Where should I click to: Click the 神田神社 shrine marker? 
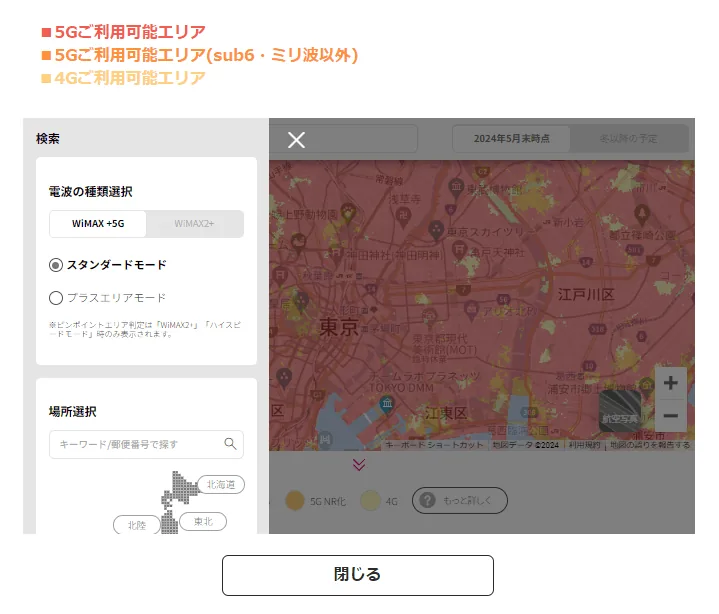[x=336, y=253]
